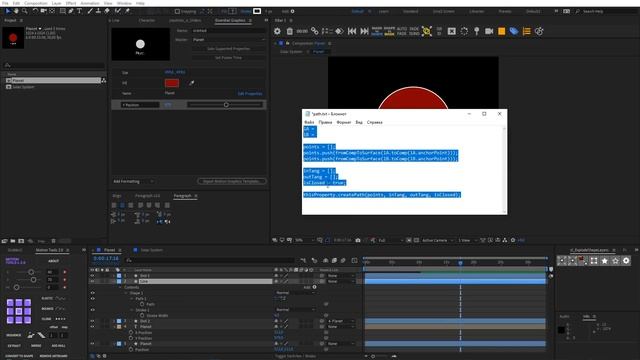Click the red fill color swatch
The image size is (640, 360).
(x=172, y=83)
